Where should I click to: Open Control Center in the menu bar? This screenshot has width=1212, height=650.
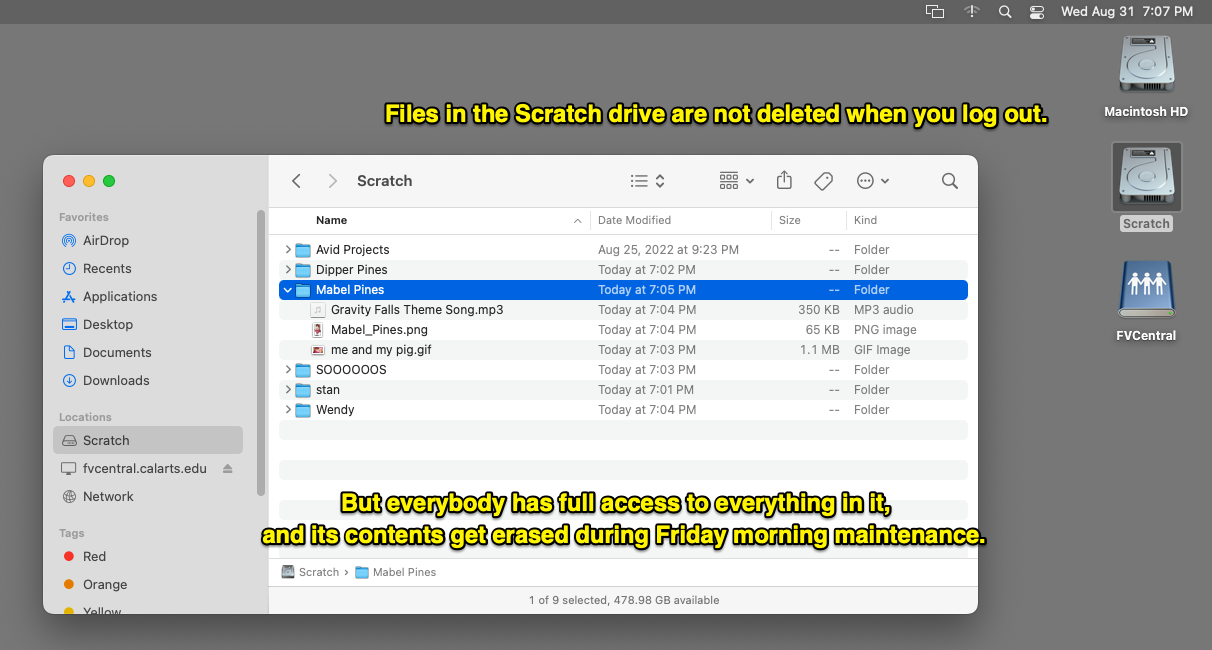(x=1036, y=12)
